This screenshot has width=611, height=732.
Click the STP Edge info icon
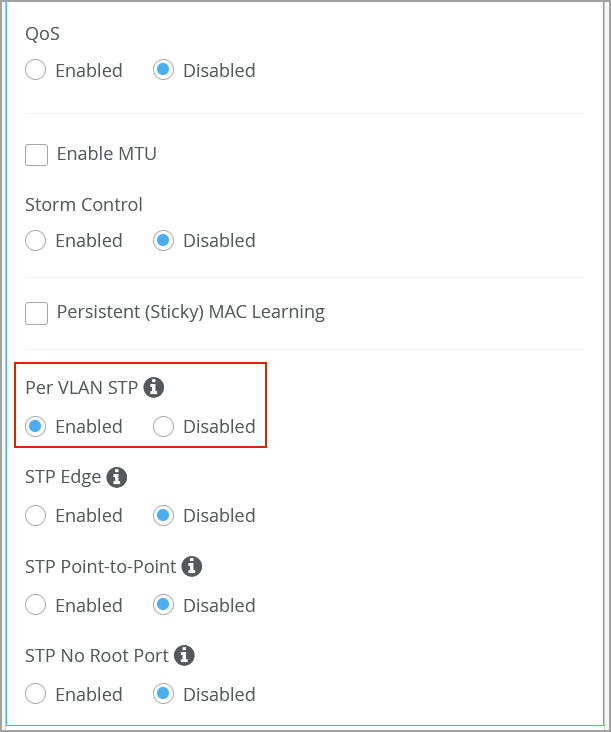(117, 477)
